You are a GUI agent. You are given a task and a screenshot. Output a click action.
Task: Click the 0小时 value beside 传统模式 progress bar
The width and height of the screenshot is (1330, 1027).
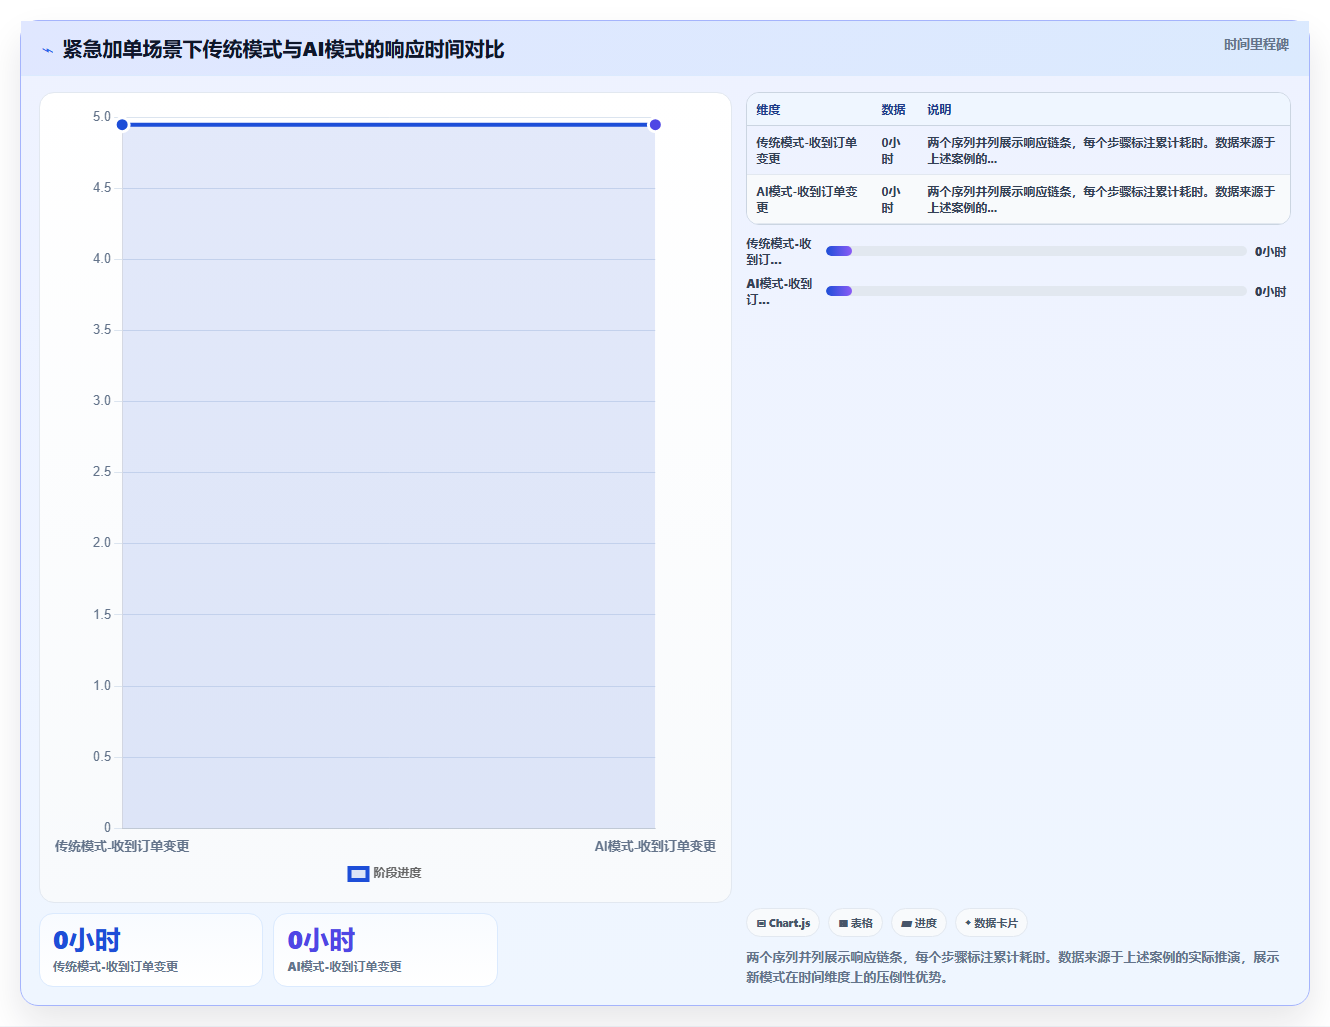tap(1271, 252)
